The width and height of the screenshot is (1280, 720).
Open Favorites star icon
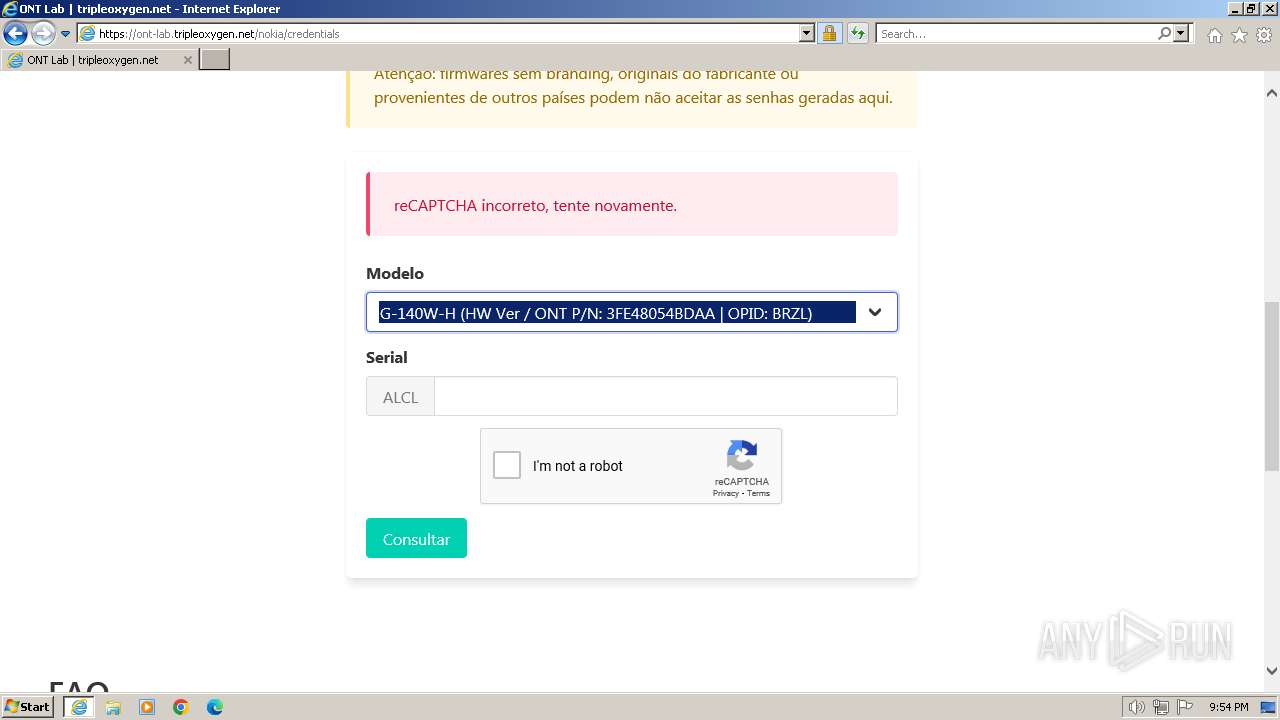pos(1239,35)
